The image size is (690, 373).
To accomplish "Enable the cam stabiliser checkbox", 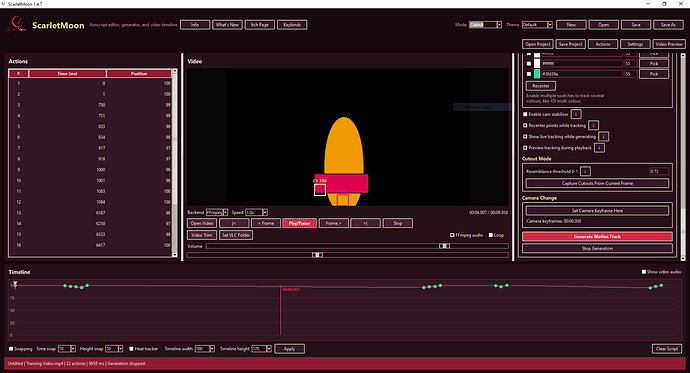I will pyautogui.click(x=525, y=114).
